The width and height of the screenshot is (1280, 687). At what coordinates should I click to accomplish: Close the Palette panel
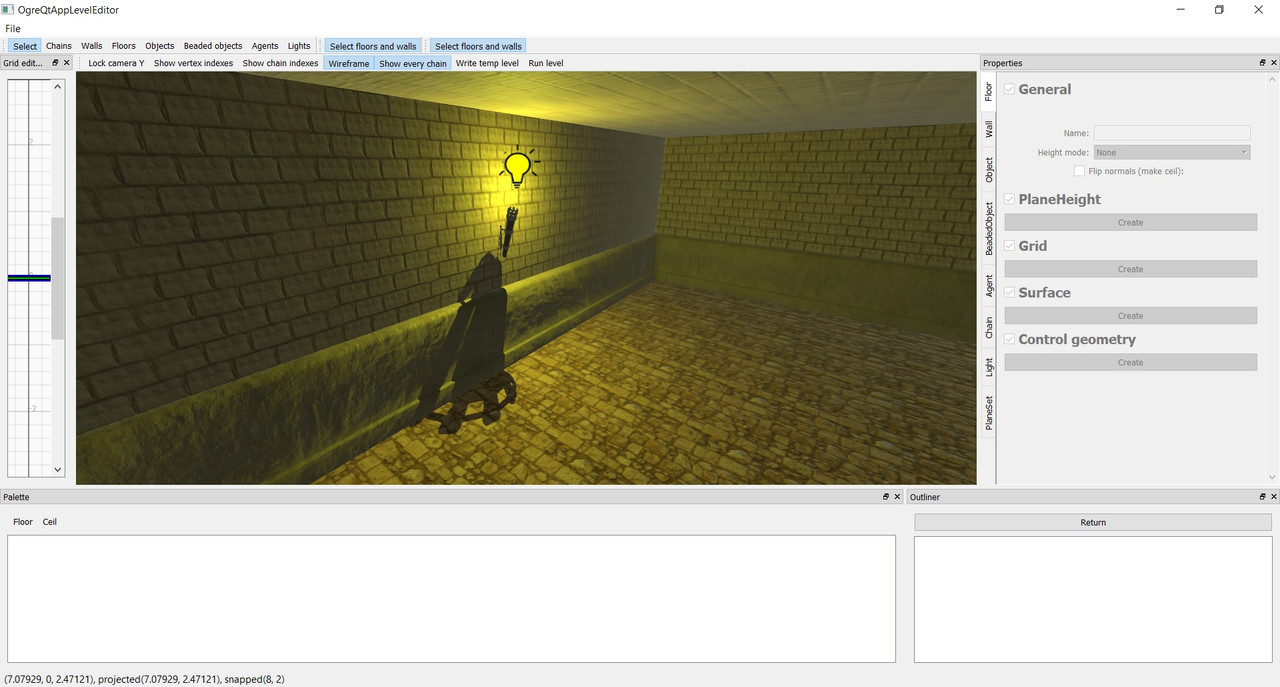pyautogui.click(x=897, y=497)
